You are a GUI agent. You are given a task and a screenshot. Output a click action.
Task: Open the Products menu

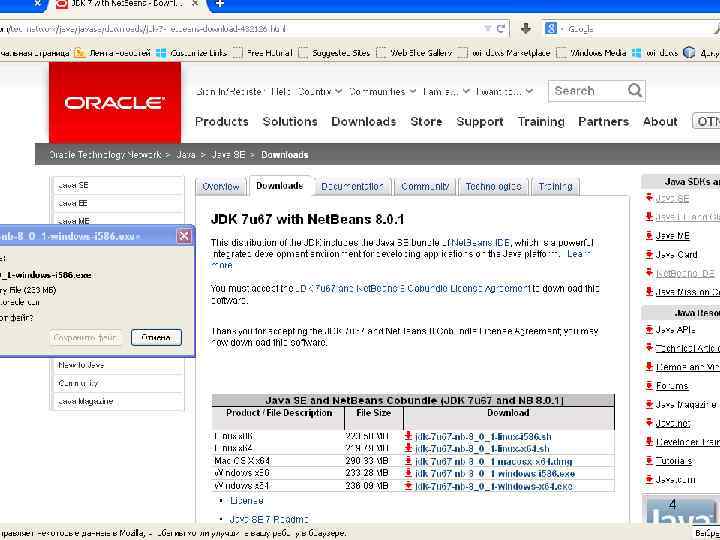click(222, 122)
